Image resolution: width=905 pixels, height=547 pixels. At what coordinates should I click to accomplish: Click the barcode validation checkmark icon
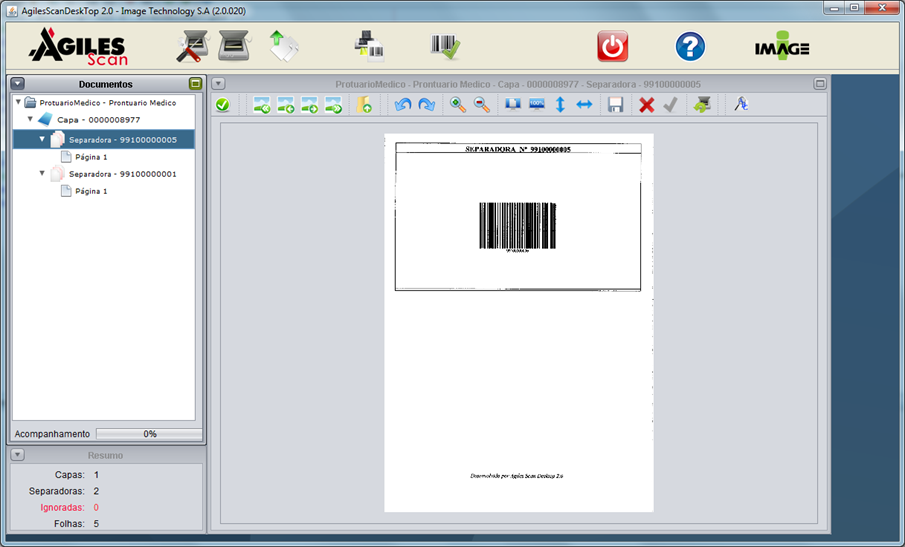coord(445,46)
